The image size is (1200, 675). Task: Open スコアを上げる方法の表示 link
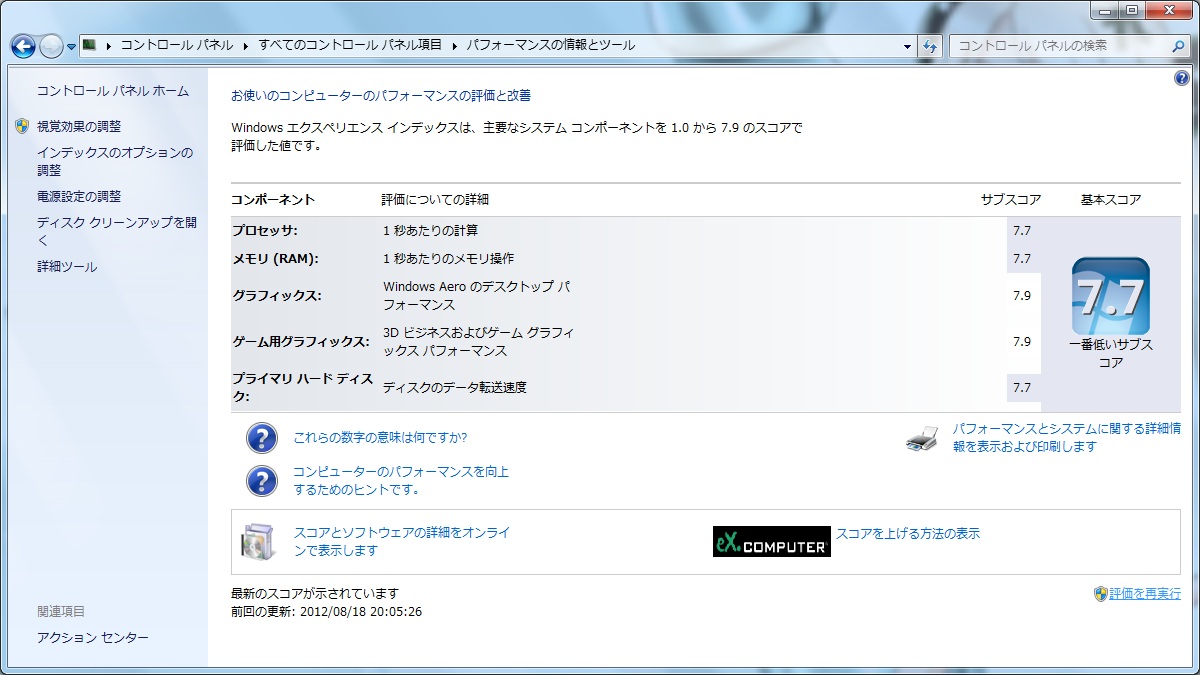coord(908,534)
